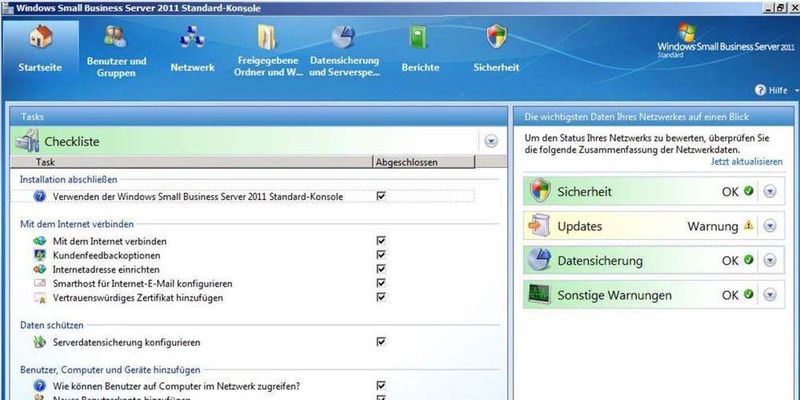Screen dimensions: 800x400
Task: Restore the window with title bar button
Action: 781,8
